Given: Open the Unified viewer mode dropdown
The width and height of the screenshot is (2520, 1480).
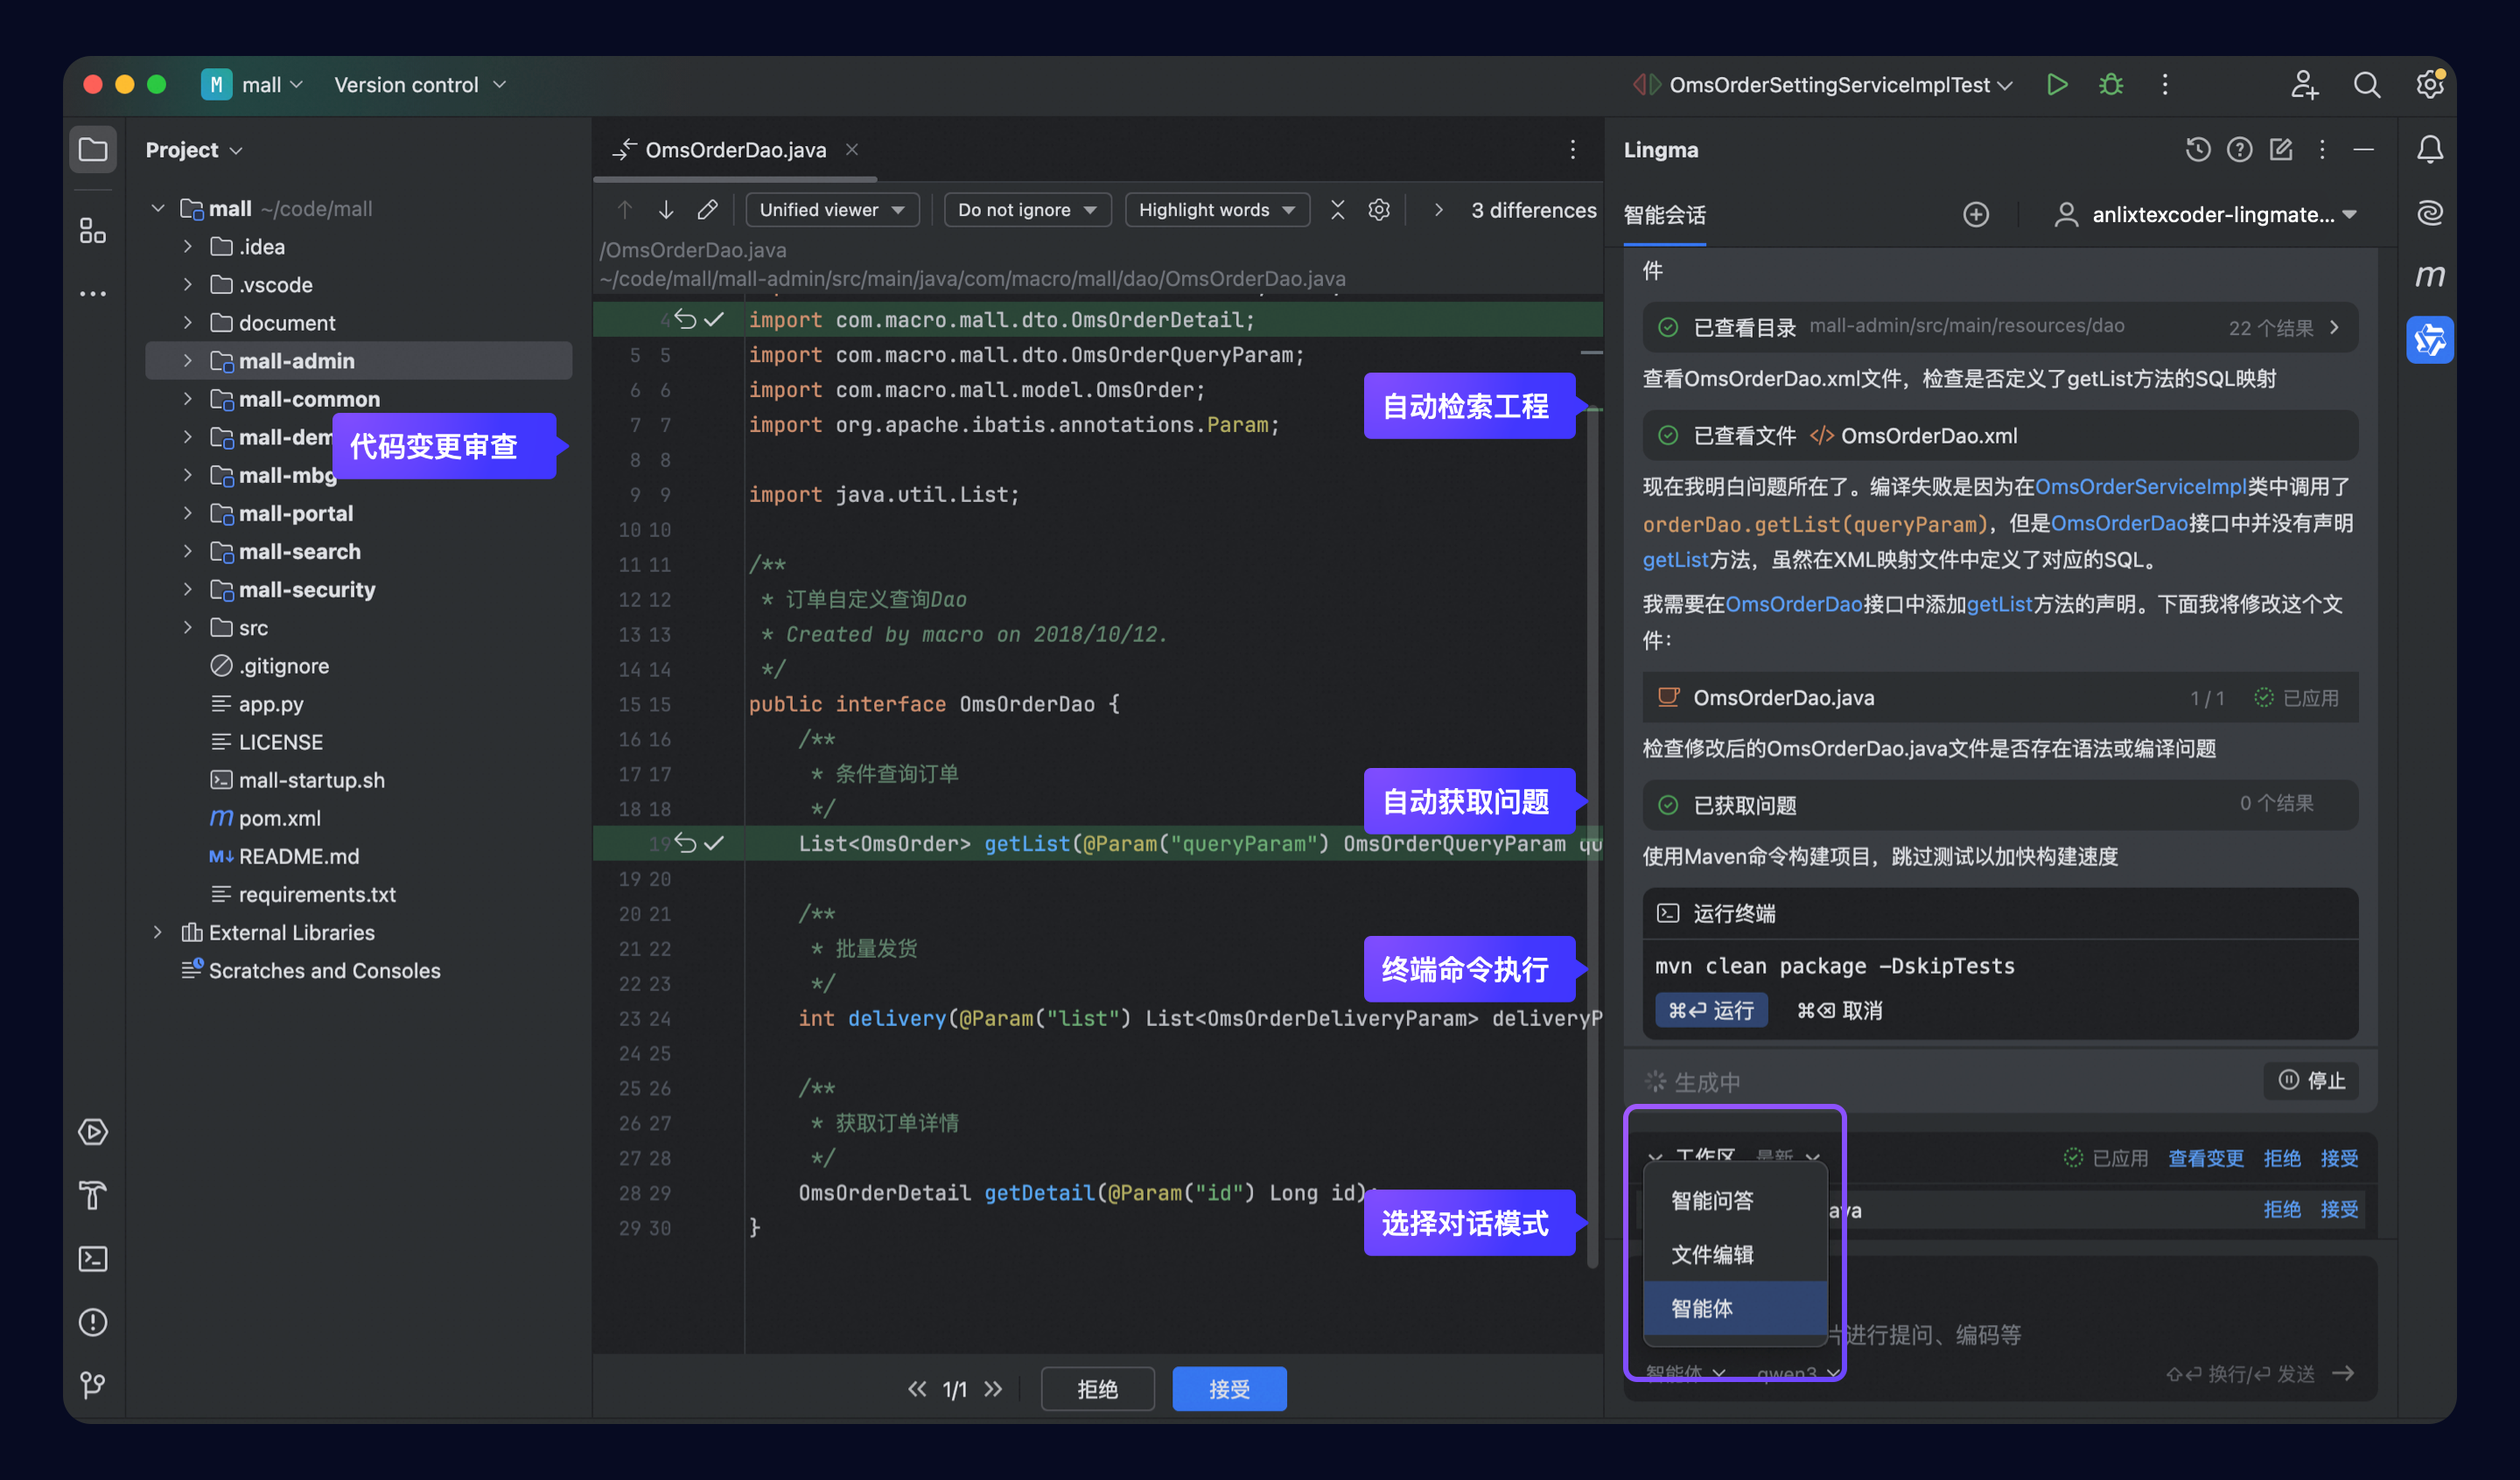Looking at the screenshot, I should (832, 210).
